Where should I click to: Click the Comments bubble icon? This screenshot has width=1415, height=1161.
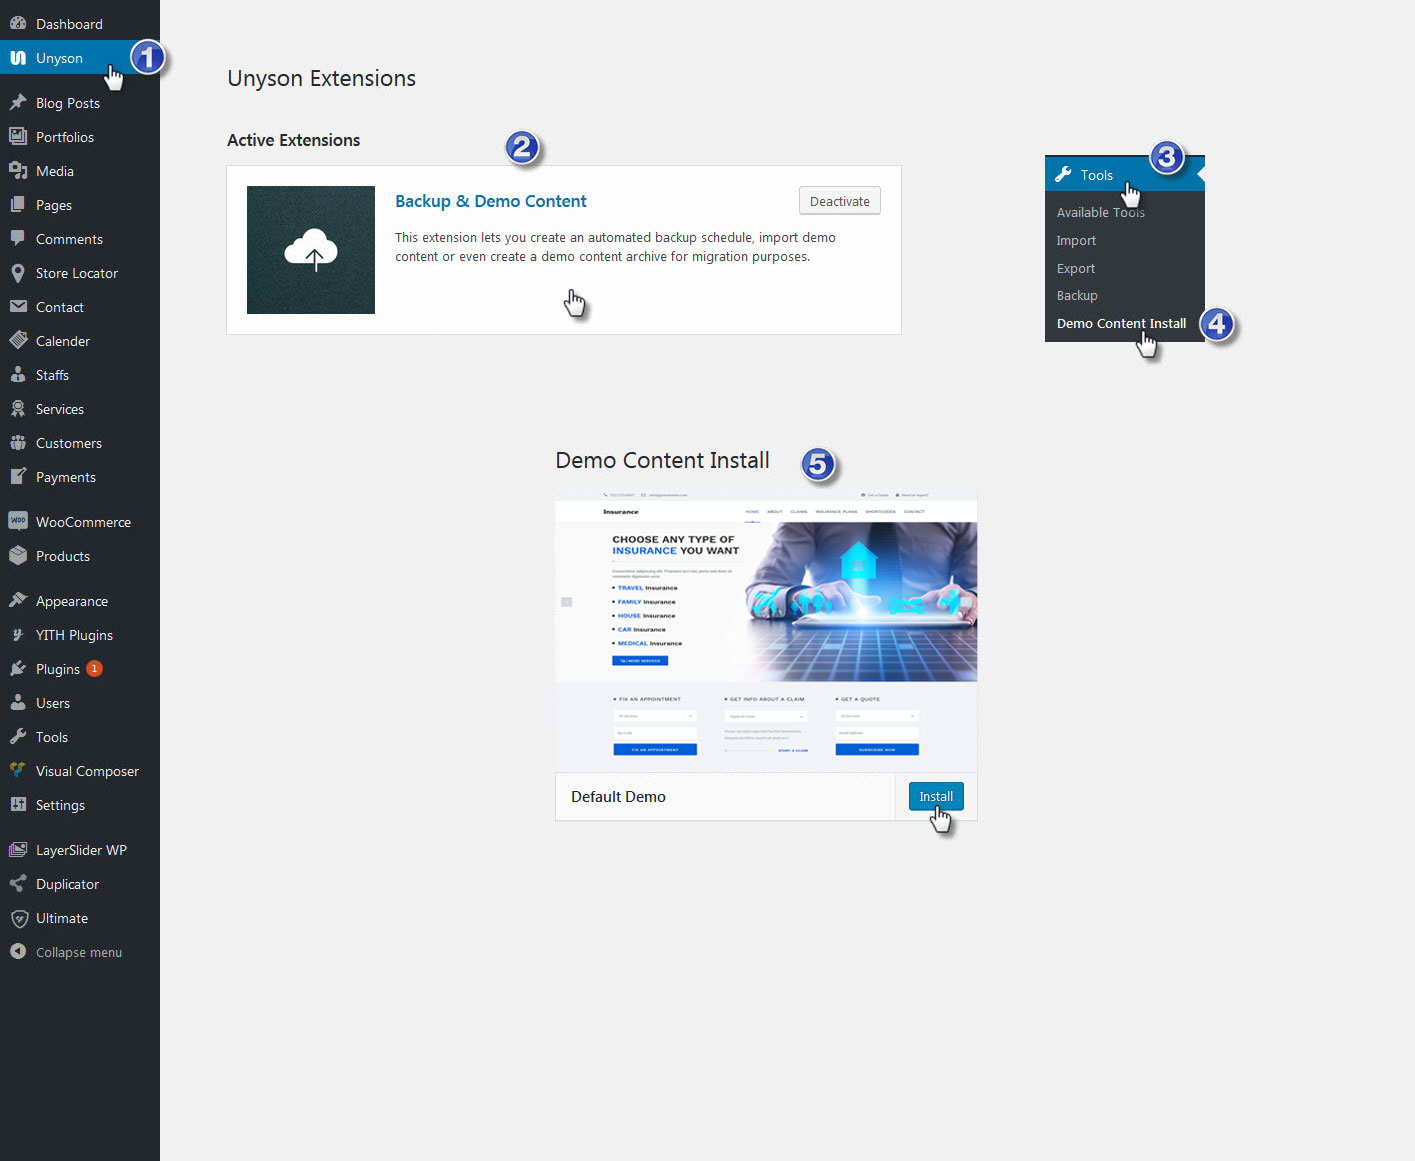coord(18,239)
